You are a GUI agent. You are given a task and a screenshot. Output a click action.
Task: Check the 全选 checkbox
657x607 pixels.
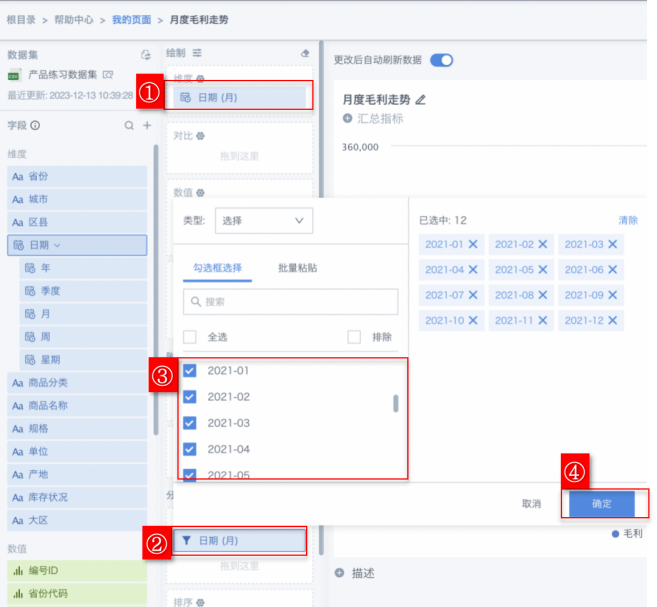[190, 337]
